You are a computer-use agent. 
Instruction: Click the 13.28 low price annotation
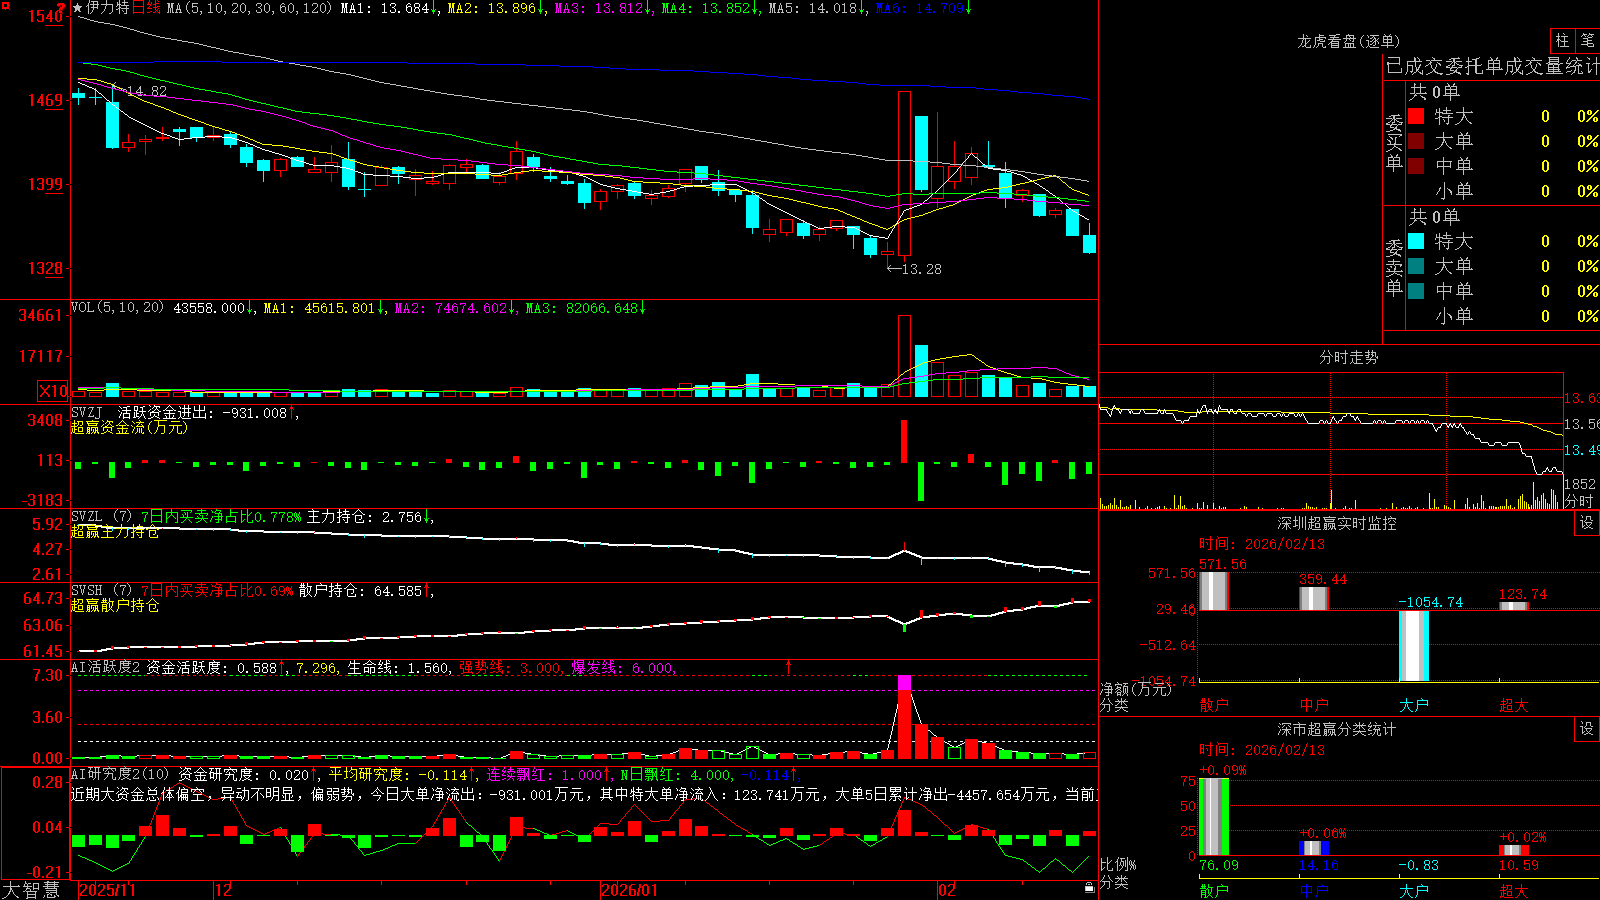pos(914,269)
